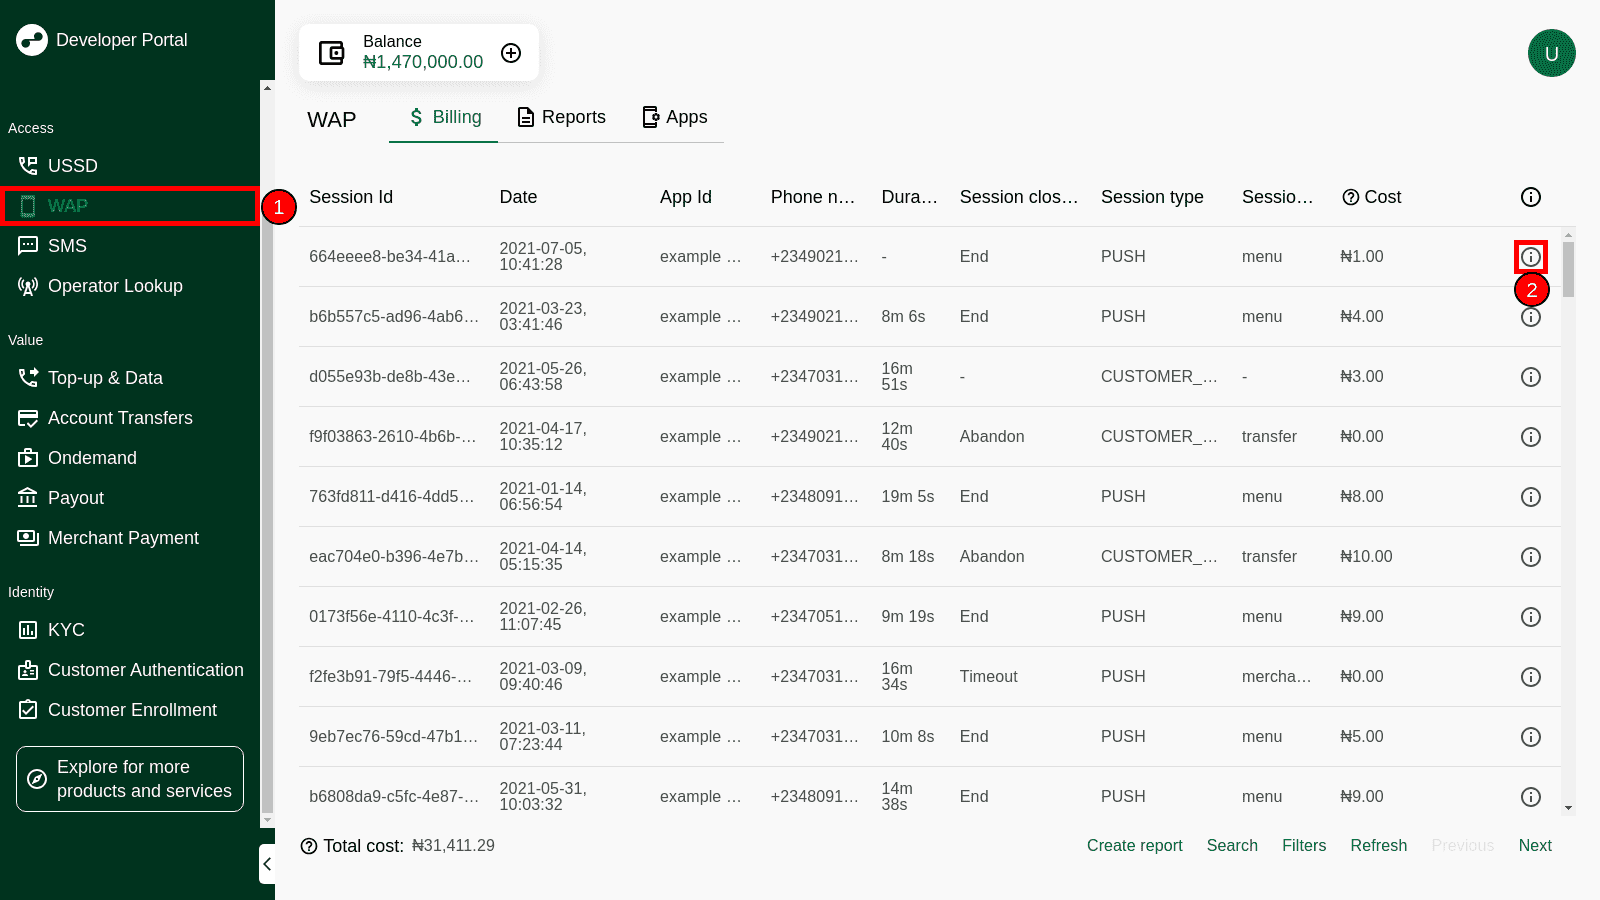Viewport: 1600px width, 900px height.
Task: Switch to the Reports tab
Action: pos(561,117)
